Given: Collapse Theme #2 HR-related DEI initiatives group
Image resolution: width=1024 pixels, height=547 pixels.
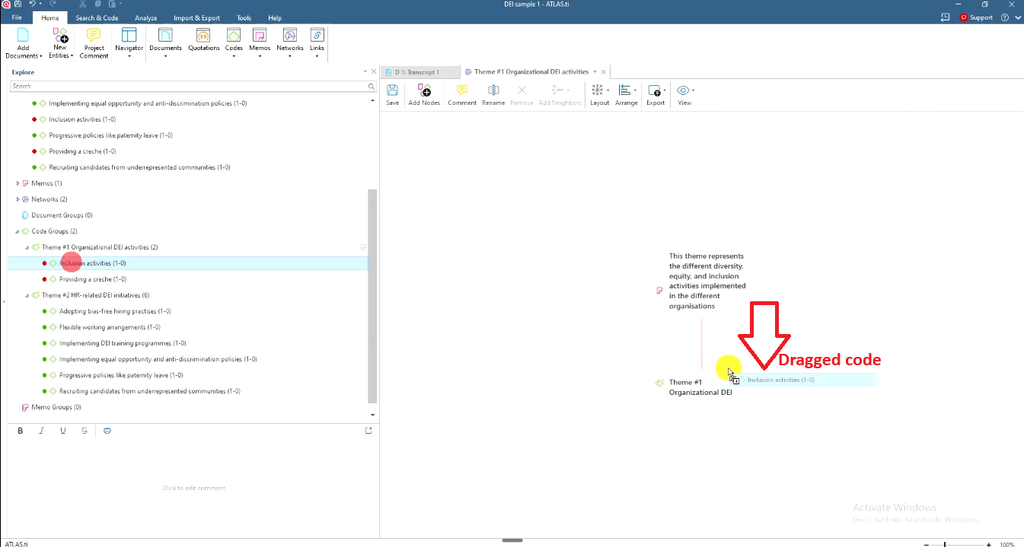Looking at the screenshot, I should point(27,295).
